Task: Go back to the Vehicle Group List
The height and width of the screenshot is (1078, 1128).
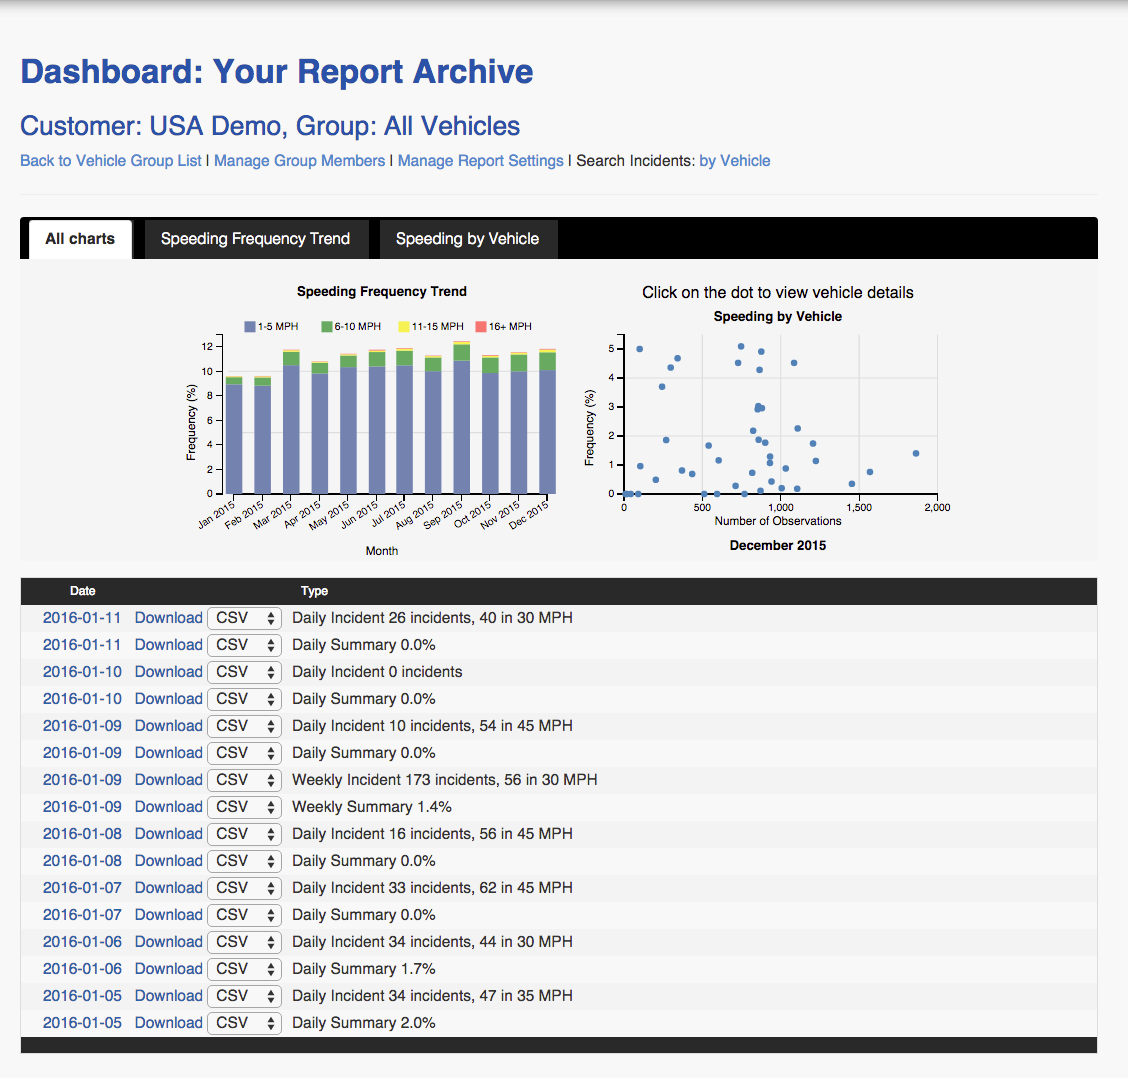Action: 111,161
